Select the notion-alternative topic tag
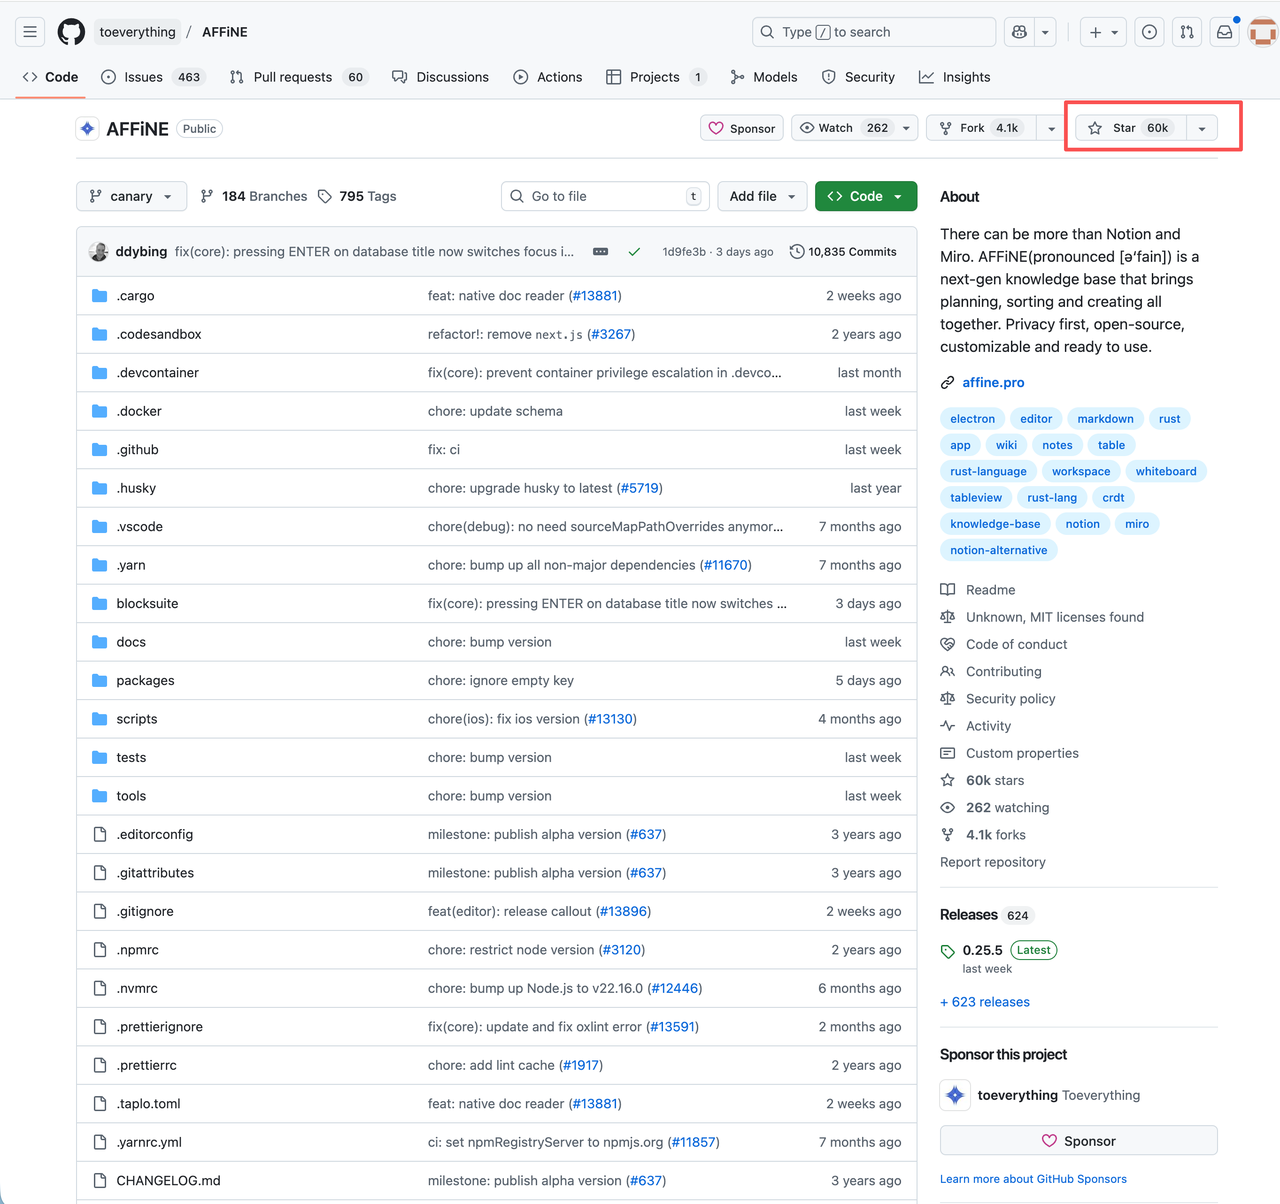This screenshot has height=1204, width=1280. (x=999, y=550)
